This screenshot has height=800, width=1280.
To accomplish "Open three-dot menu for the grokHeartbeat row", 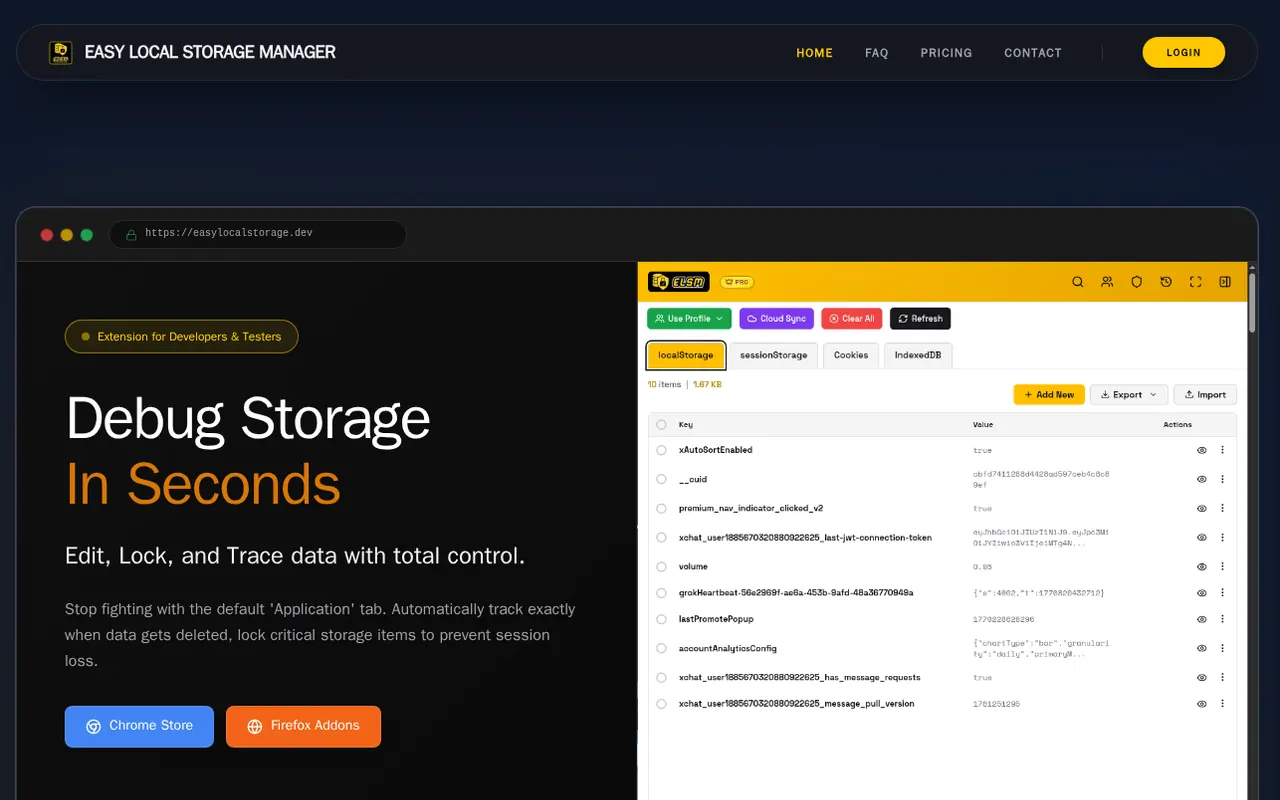I will [x=1222, y=593].
